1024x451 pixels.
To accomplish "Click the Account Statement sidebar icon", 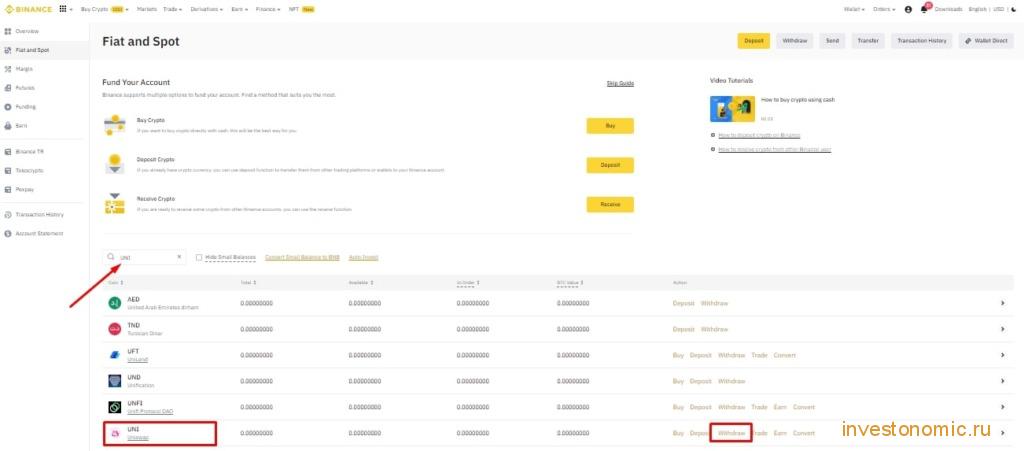I will [8, 234].
